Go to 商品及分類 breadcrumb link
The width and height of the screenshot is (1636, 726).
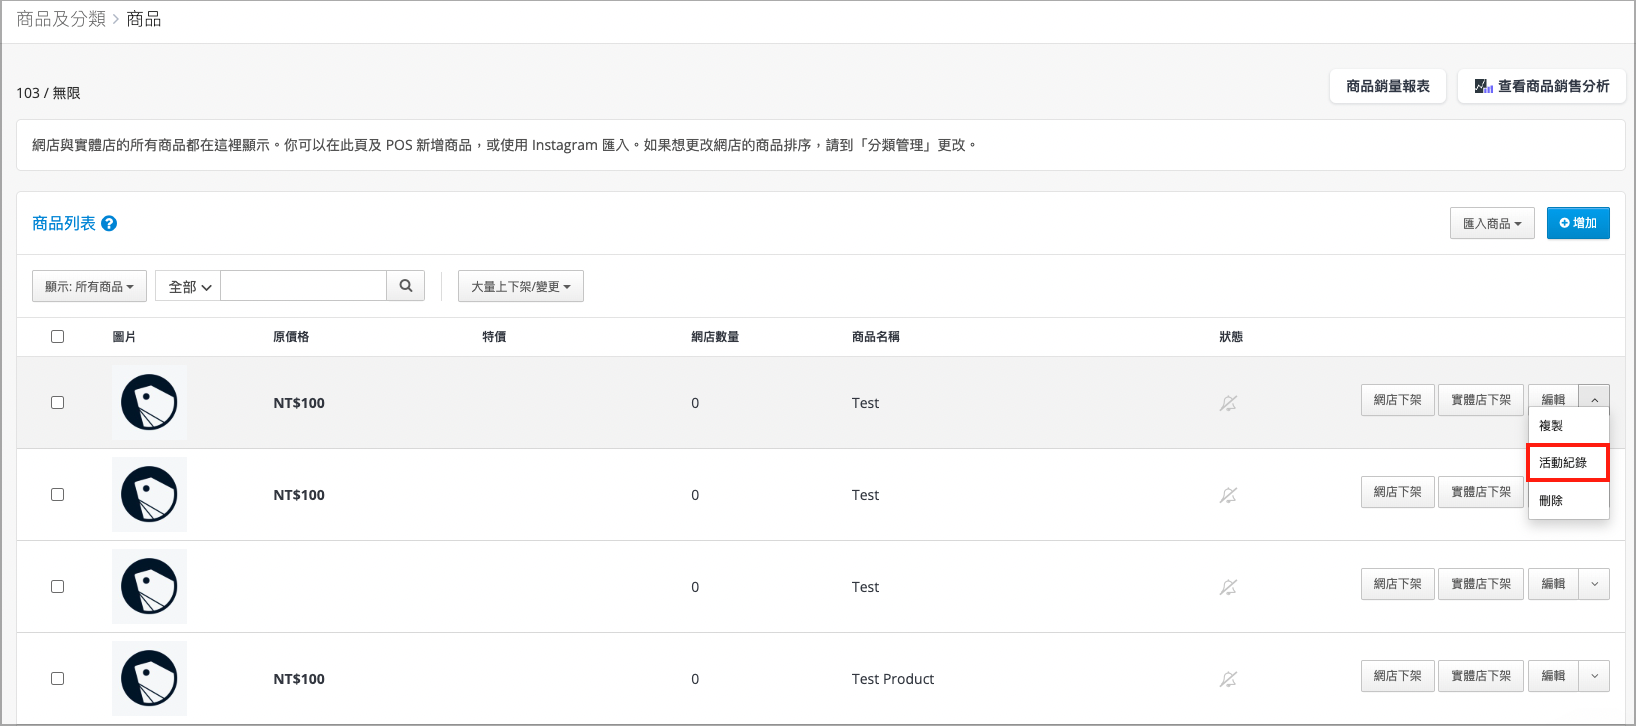click(61, 19)
